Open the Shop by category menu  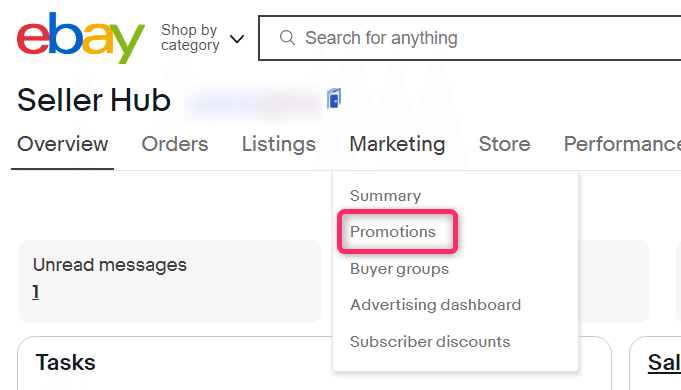202,38
